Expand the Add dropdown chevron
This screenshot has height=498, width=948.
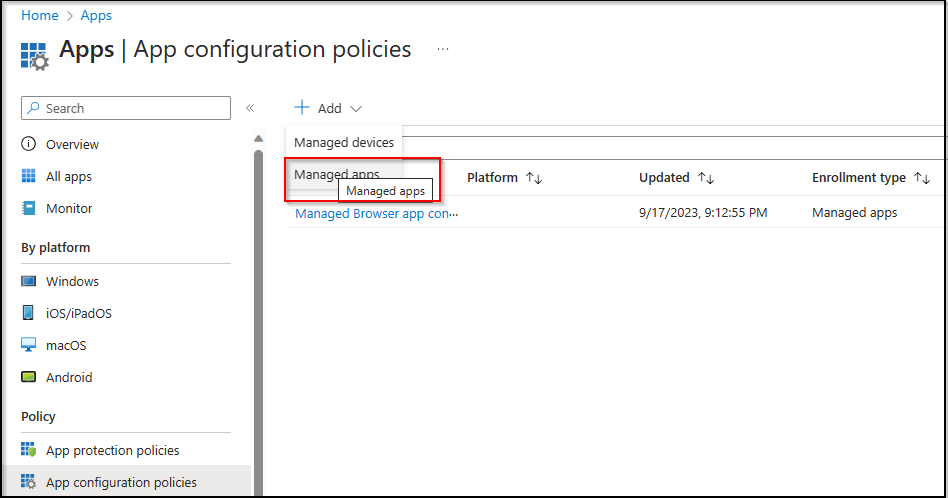356,108
